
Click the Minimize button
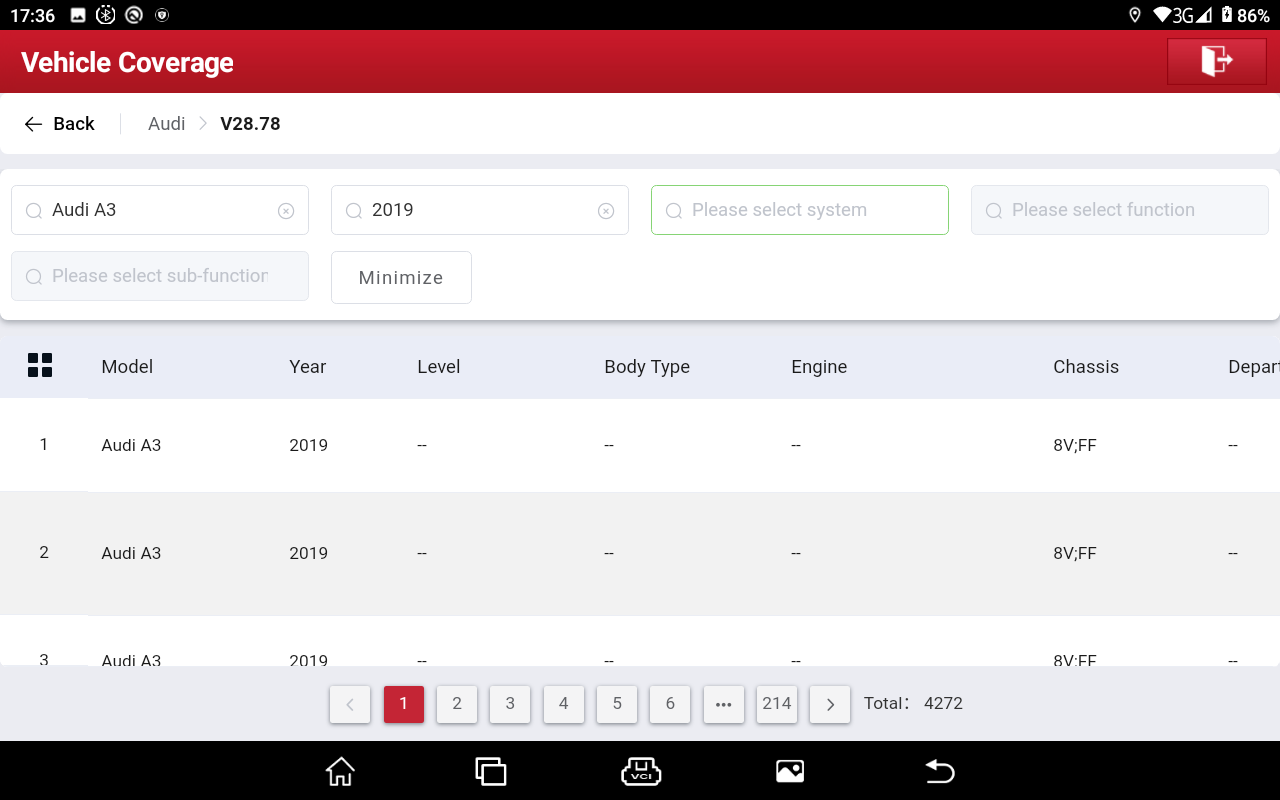401,277
